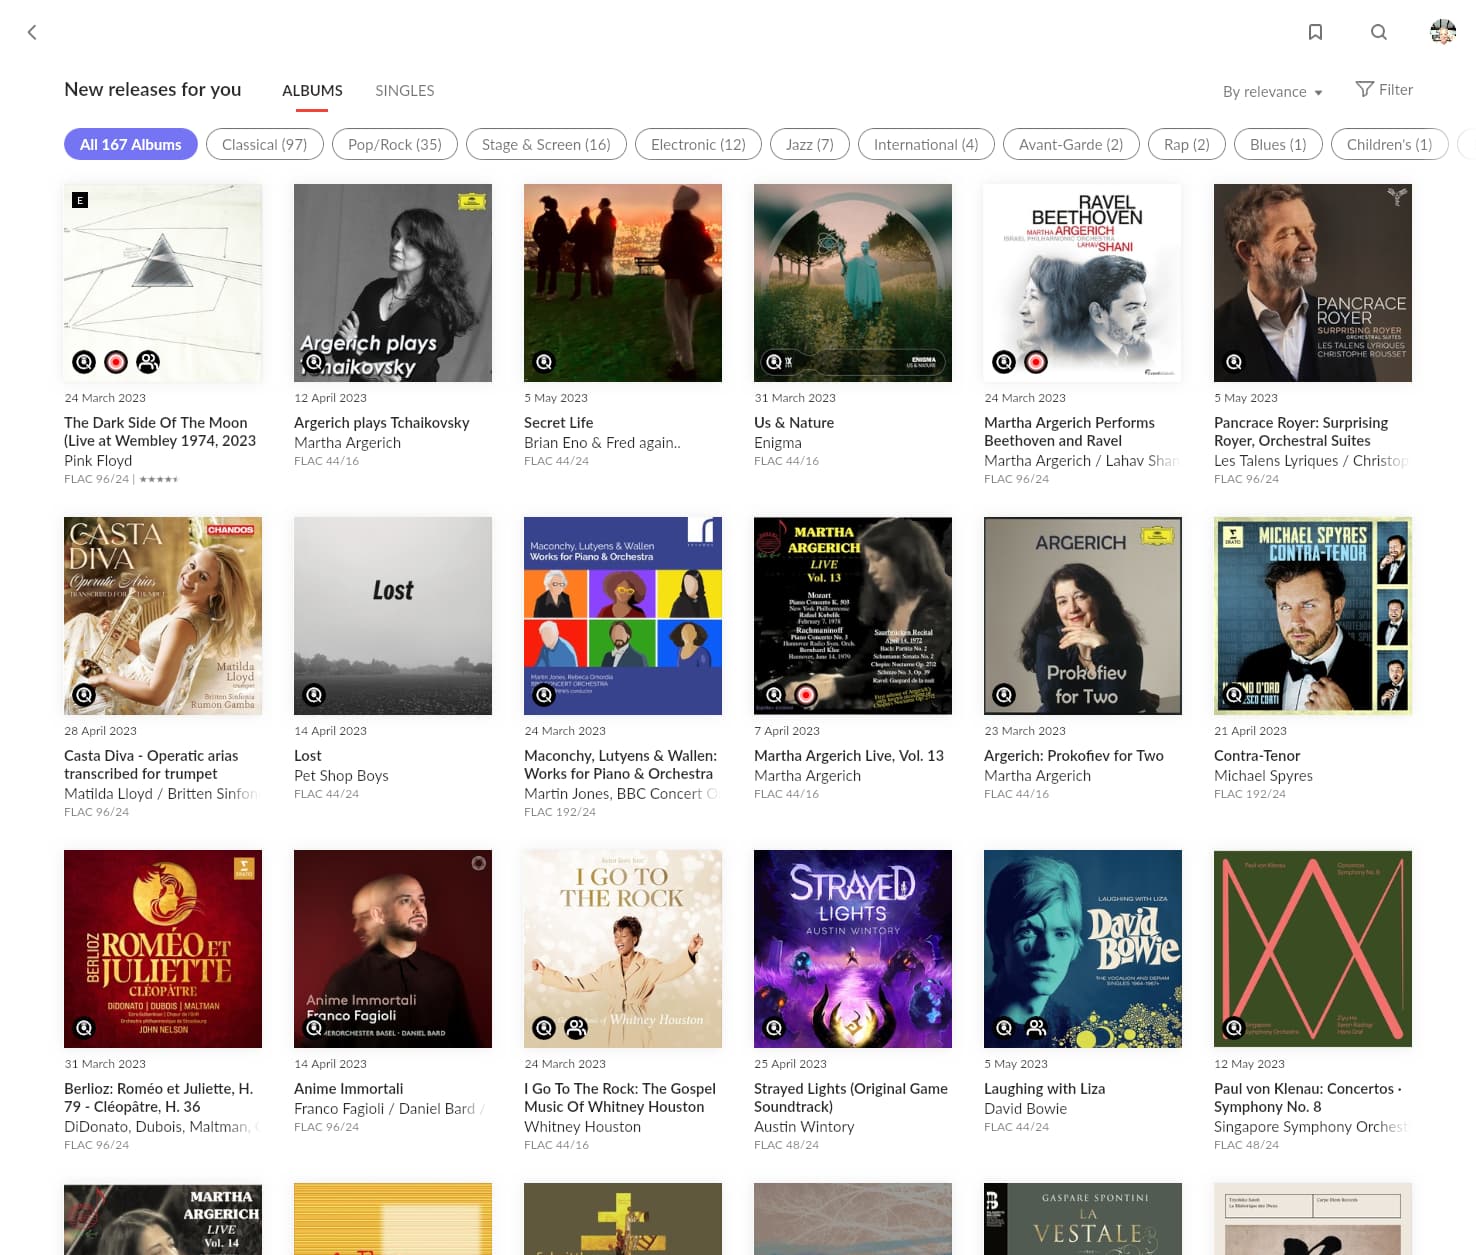1476x1255 pixels.
Task: Select the ALBUMS tab
Action: click(x=312, y=90)
